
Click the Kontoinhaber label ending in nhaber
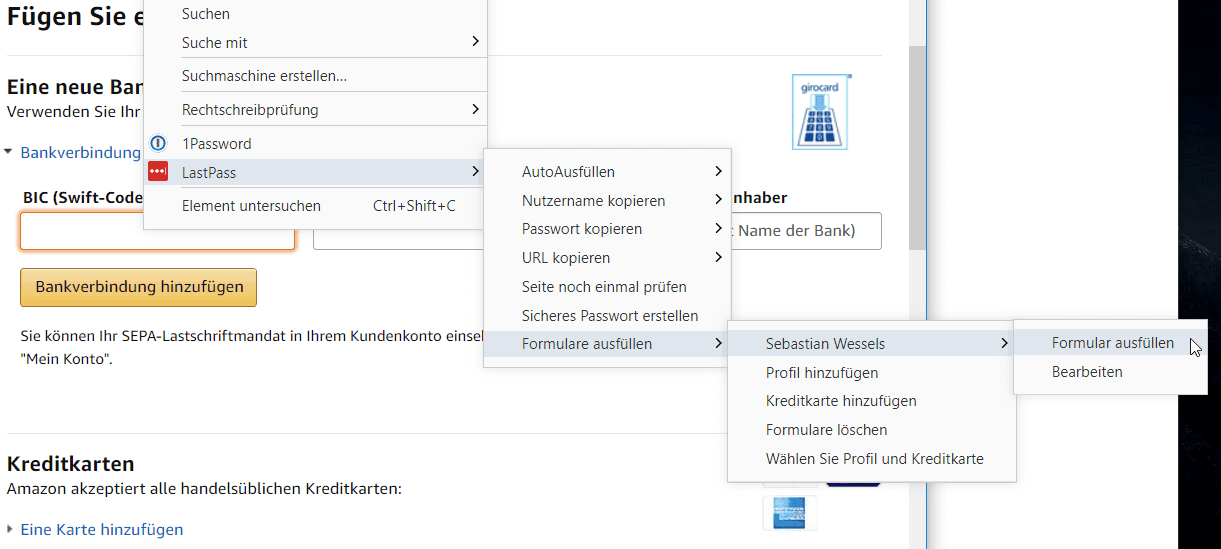tap(759, 198)
